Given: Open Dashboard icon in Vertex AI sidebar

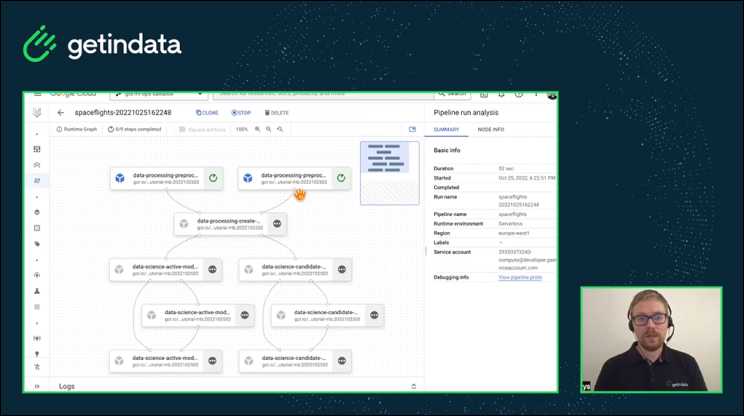Looking at the screenshot, I should (x=37, y=149).
